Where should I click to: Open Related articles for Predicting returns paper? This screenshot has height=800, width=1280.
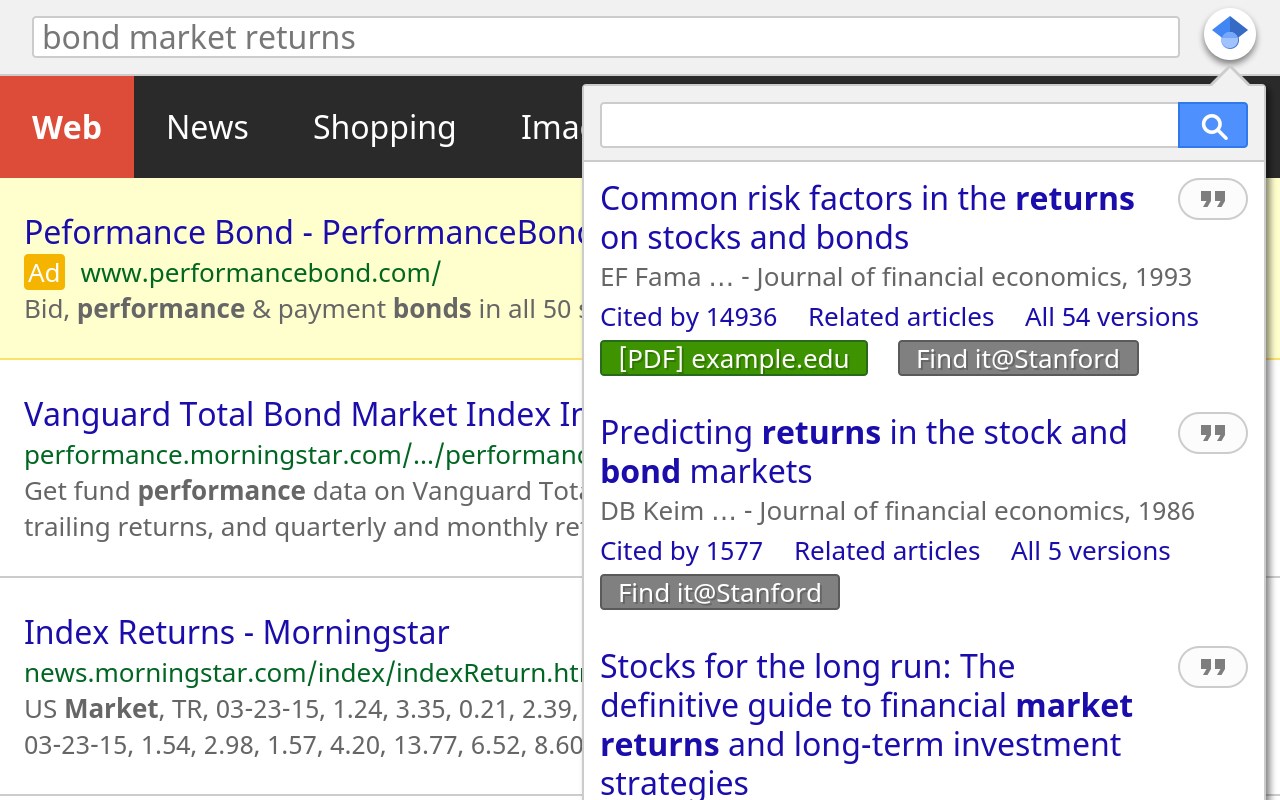tap(887, 551)
